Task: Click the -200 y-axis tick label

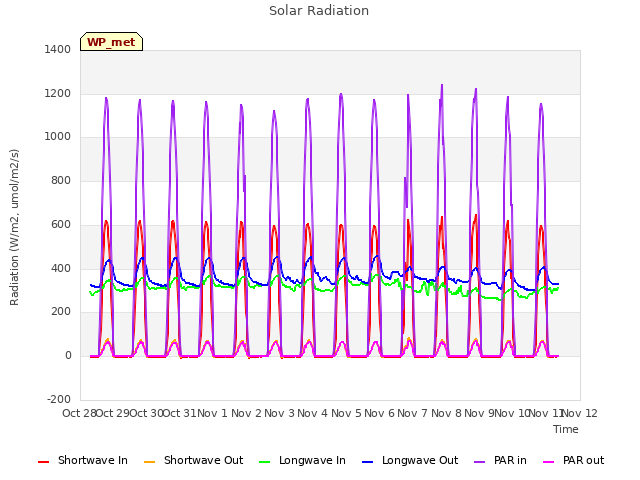Action: point(59,399)
